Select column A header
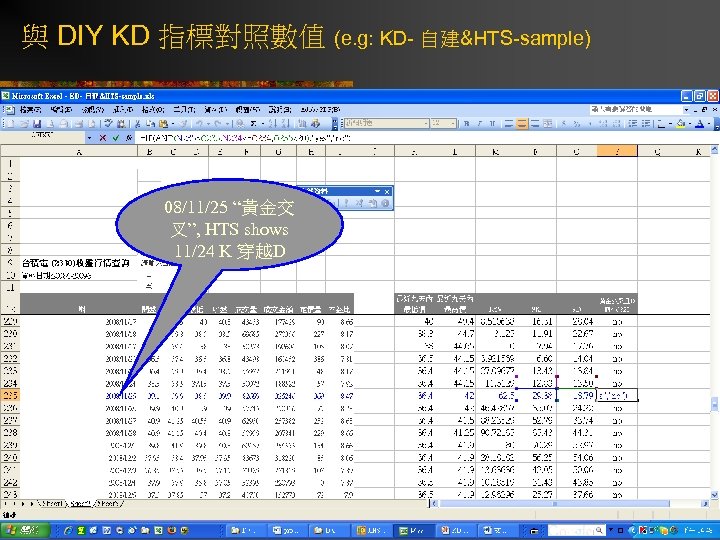The width and height of the screenshot is (720, 540). tap(79, 151)
